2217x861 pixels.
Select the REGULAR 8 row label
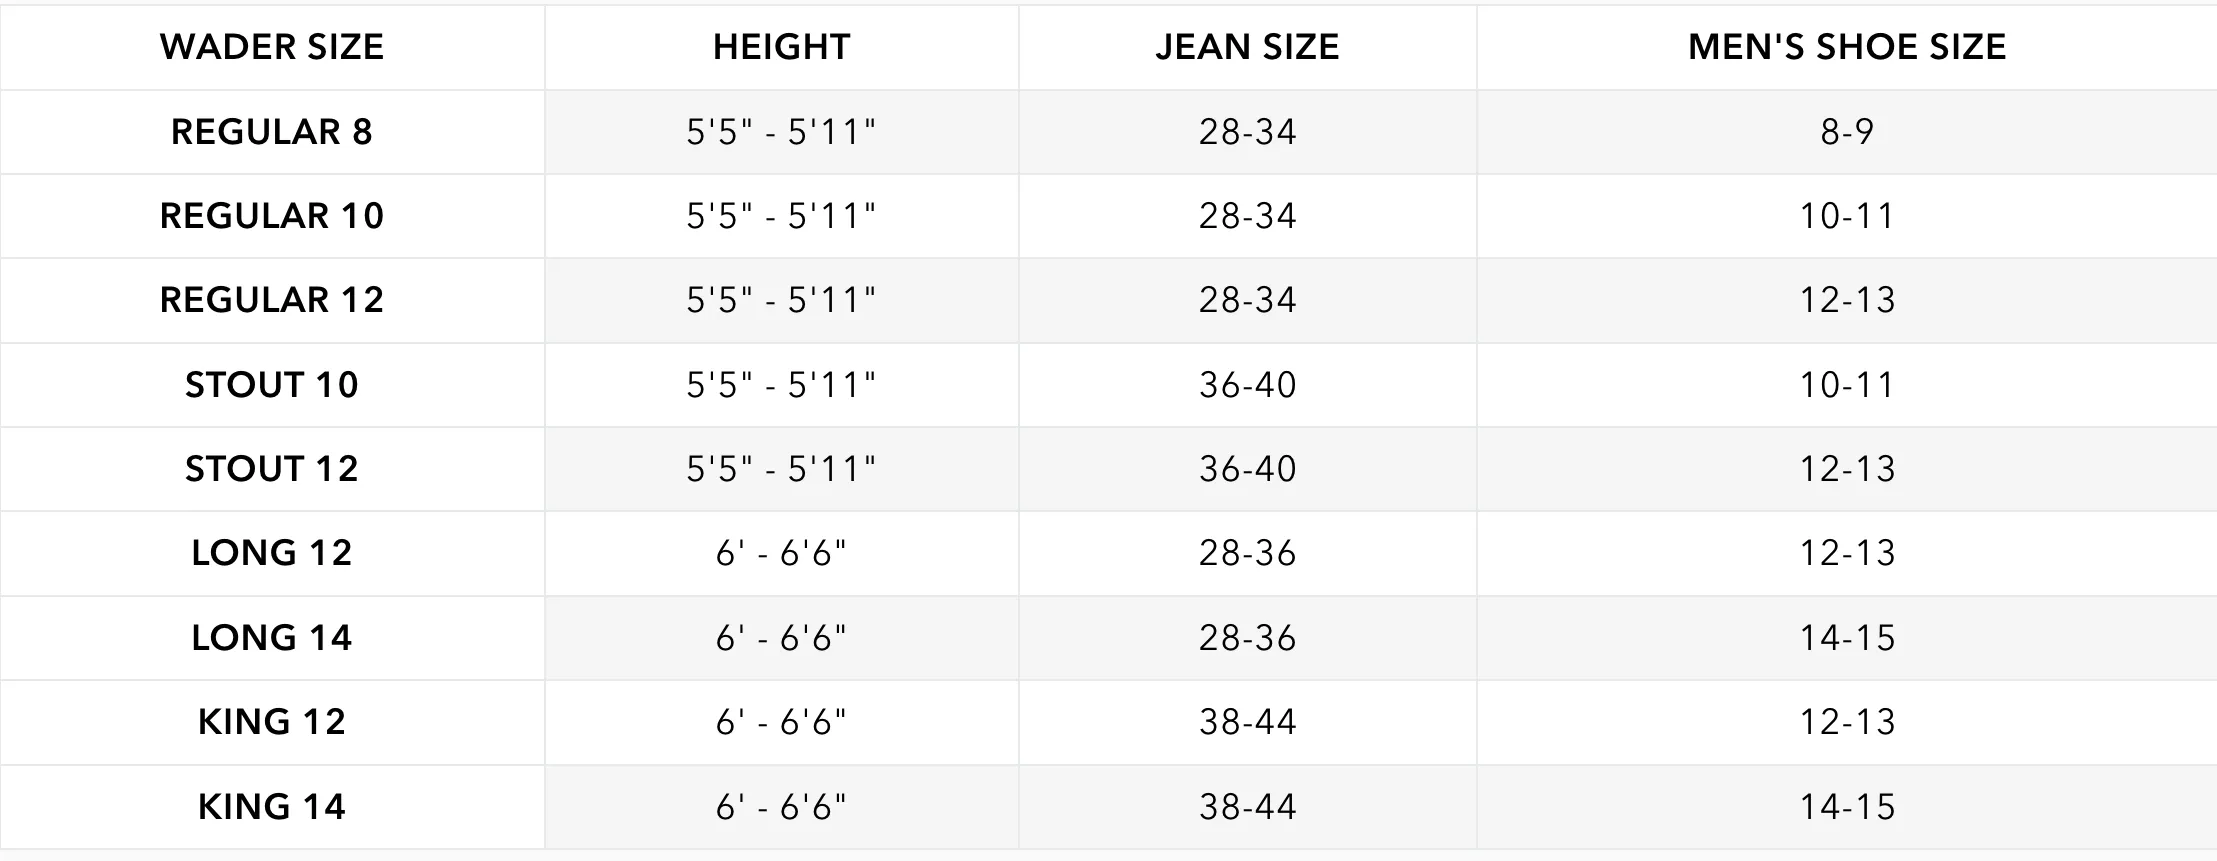pos(272,132)
